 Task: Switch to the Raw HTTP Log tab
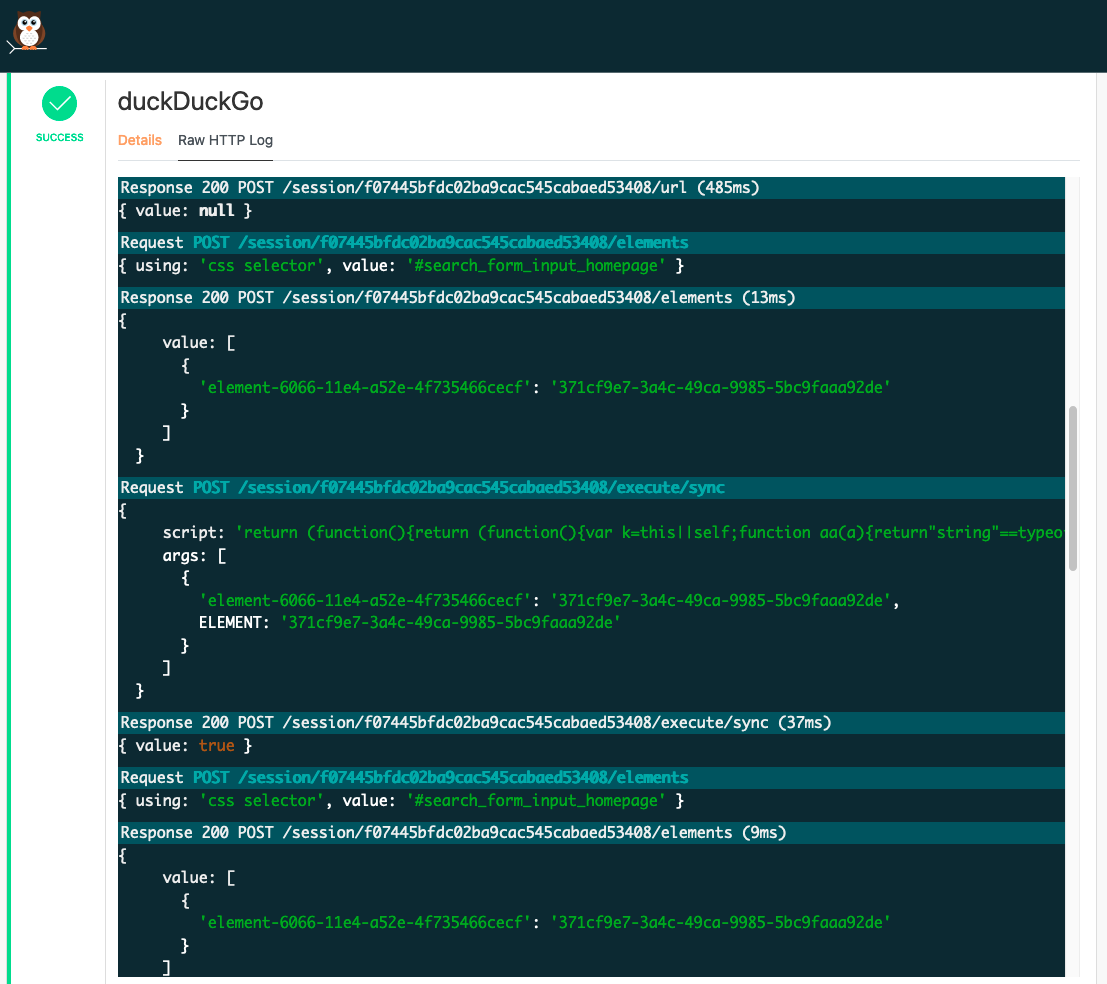225,140
